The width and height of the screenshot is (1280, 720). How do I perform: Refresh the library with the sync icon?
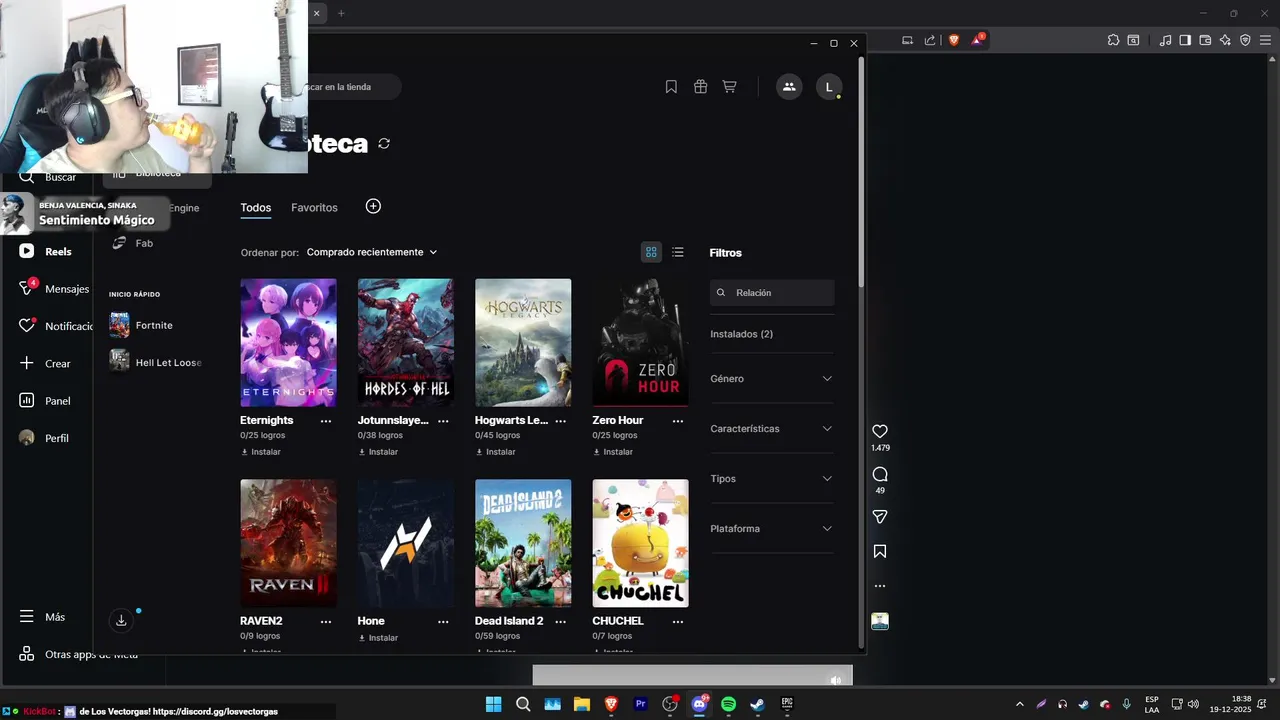point(384,144)
